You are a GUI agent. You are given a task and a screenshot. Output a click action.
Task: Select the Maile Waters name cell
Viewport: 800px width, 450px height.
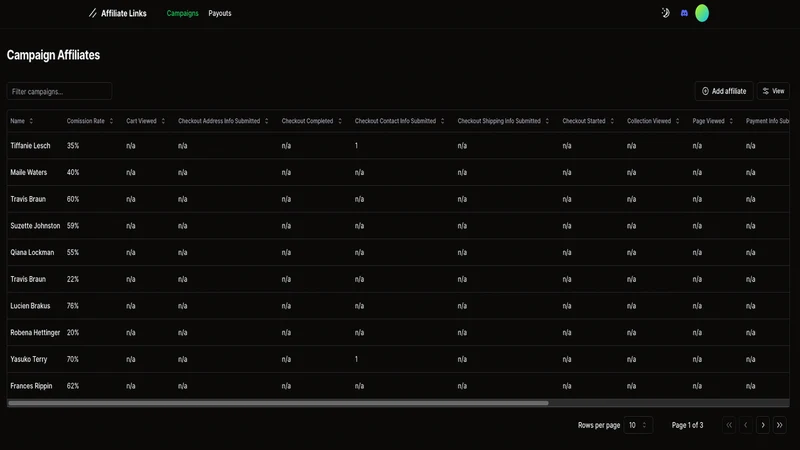[x=29, y=172]
